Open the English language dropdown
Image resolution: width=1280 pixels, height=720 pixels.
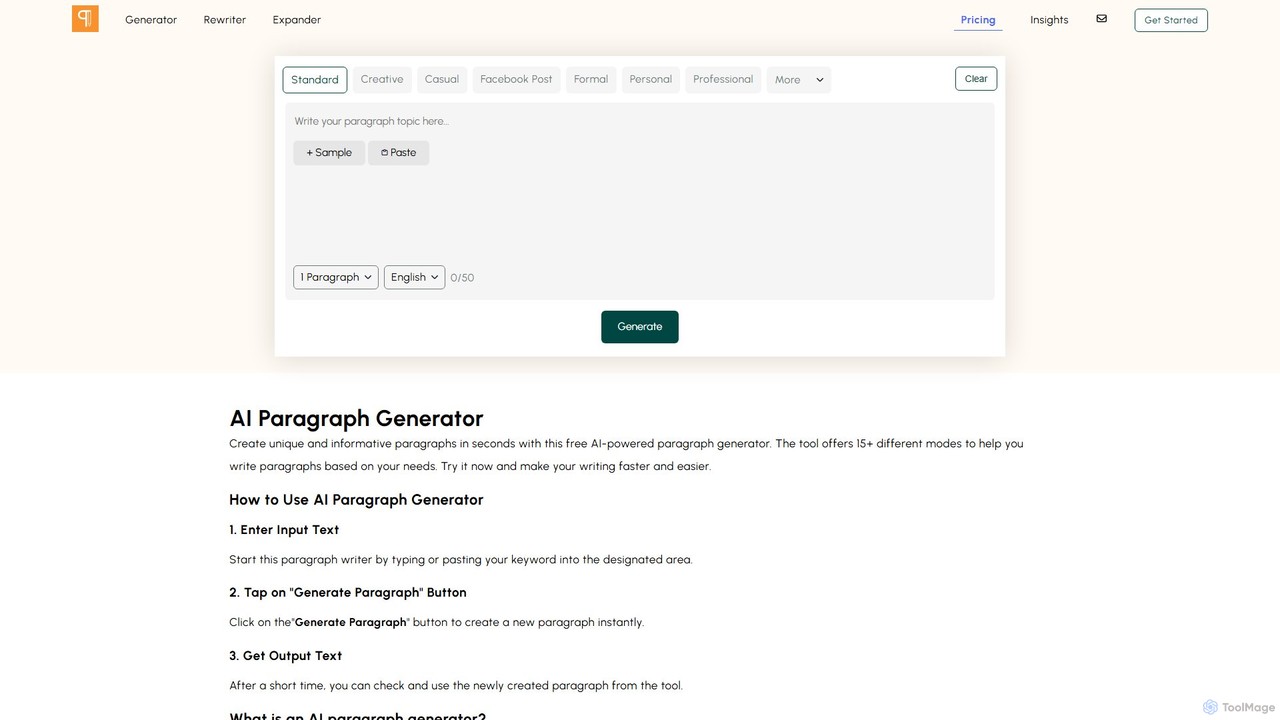[x=415, y=277]
